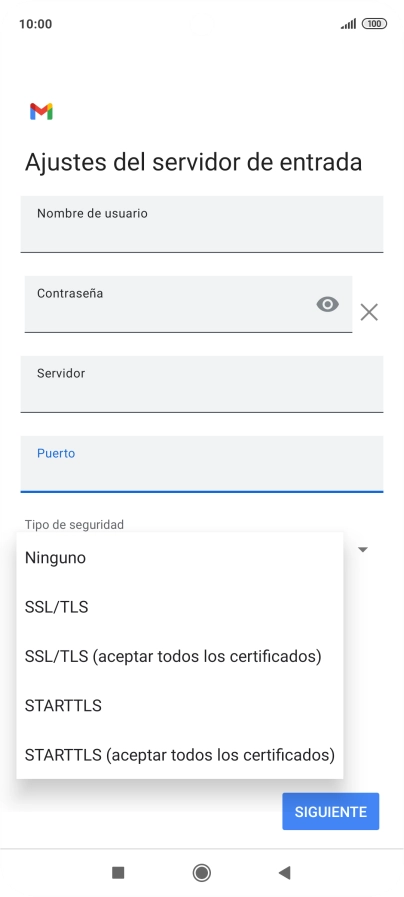This screenshot has width=404, height=897.
Task: Choose the SSL/TLS option
Action: tap(180, 607)
